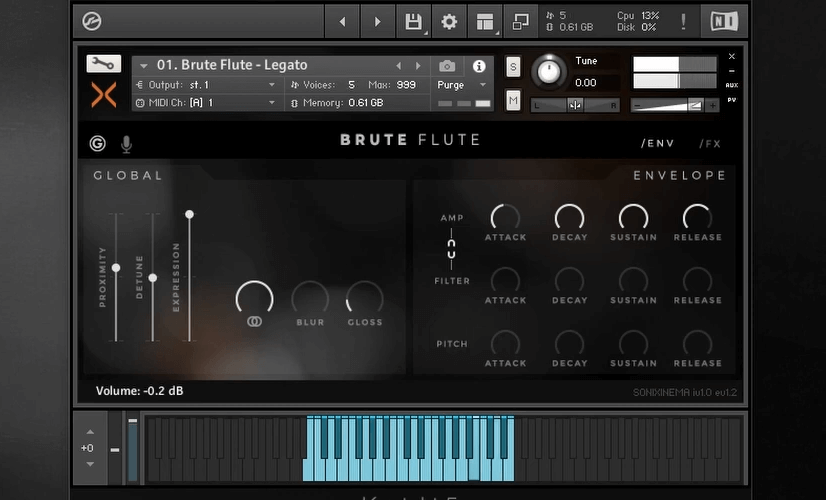Viewport: 826px width, 500px height.
Task: Click the Kontakt logo icon at top left
Action: pos(92,22)
